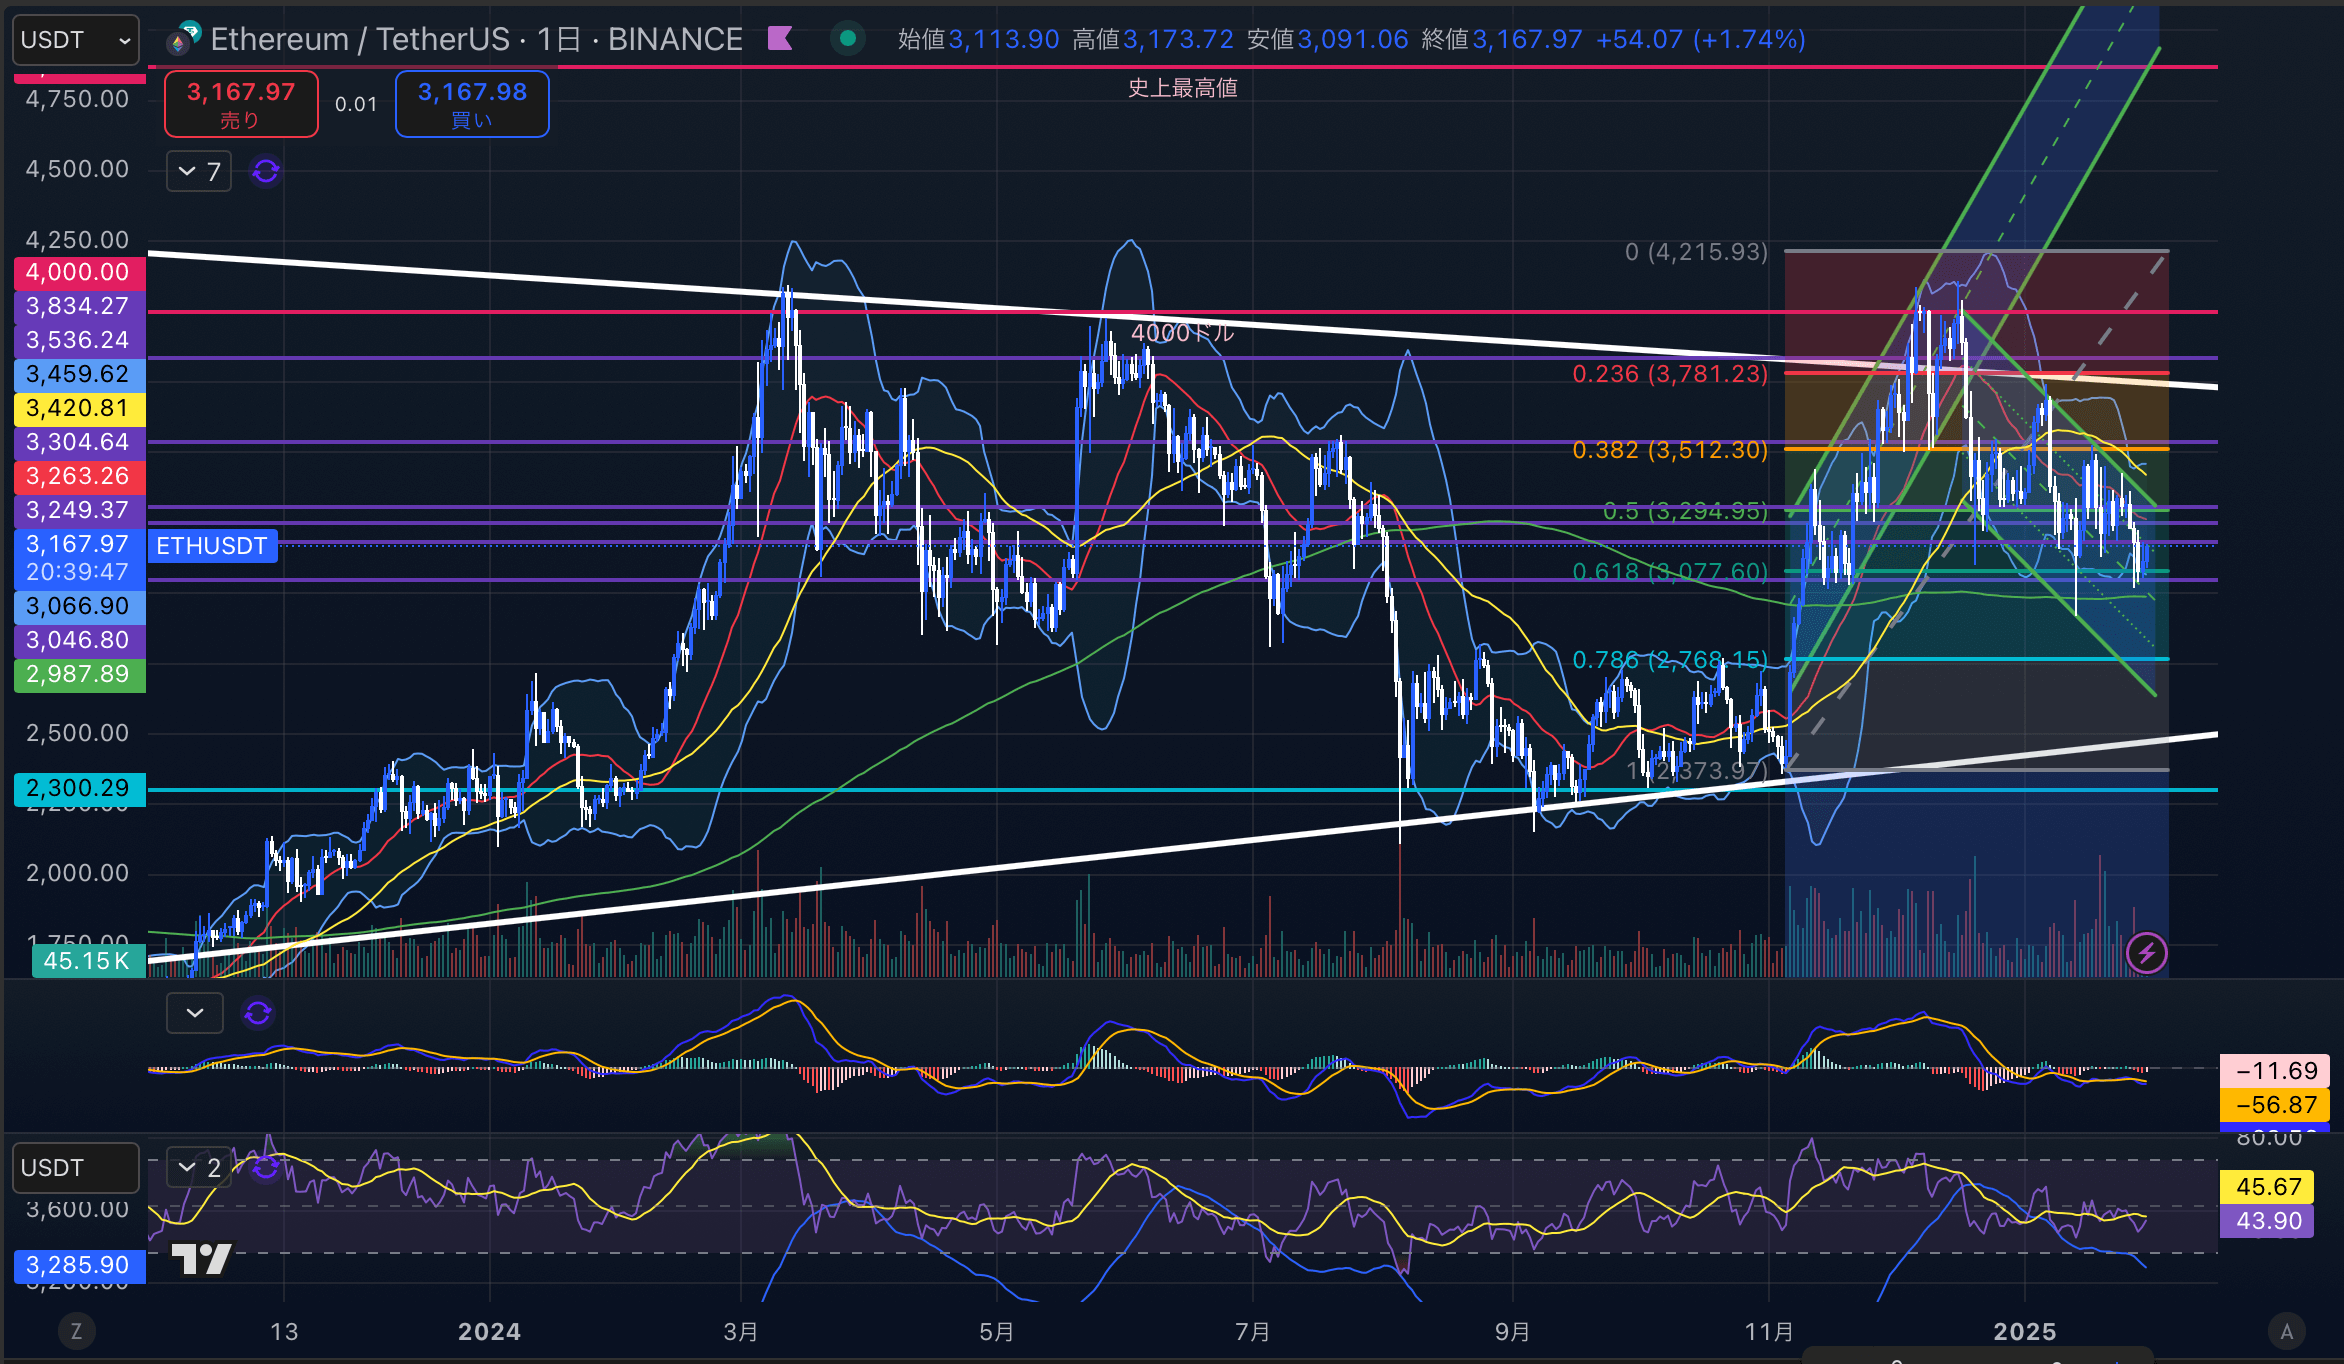Click the refresh icon in MACD pane

coord(258,1013)
